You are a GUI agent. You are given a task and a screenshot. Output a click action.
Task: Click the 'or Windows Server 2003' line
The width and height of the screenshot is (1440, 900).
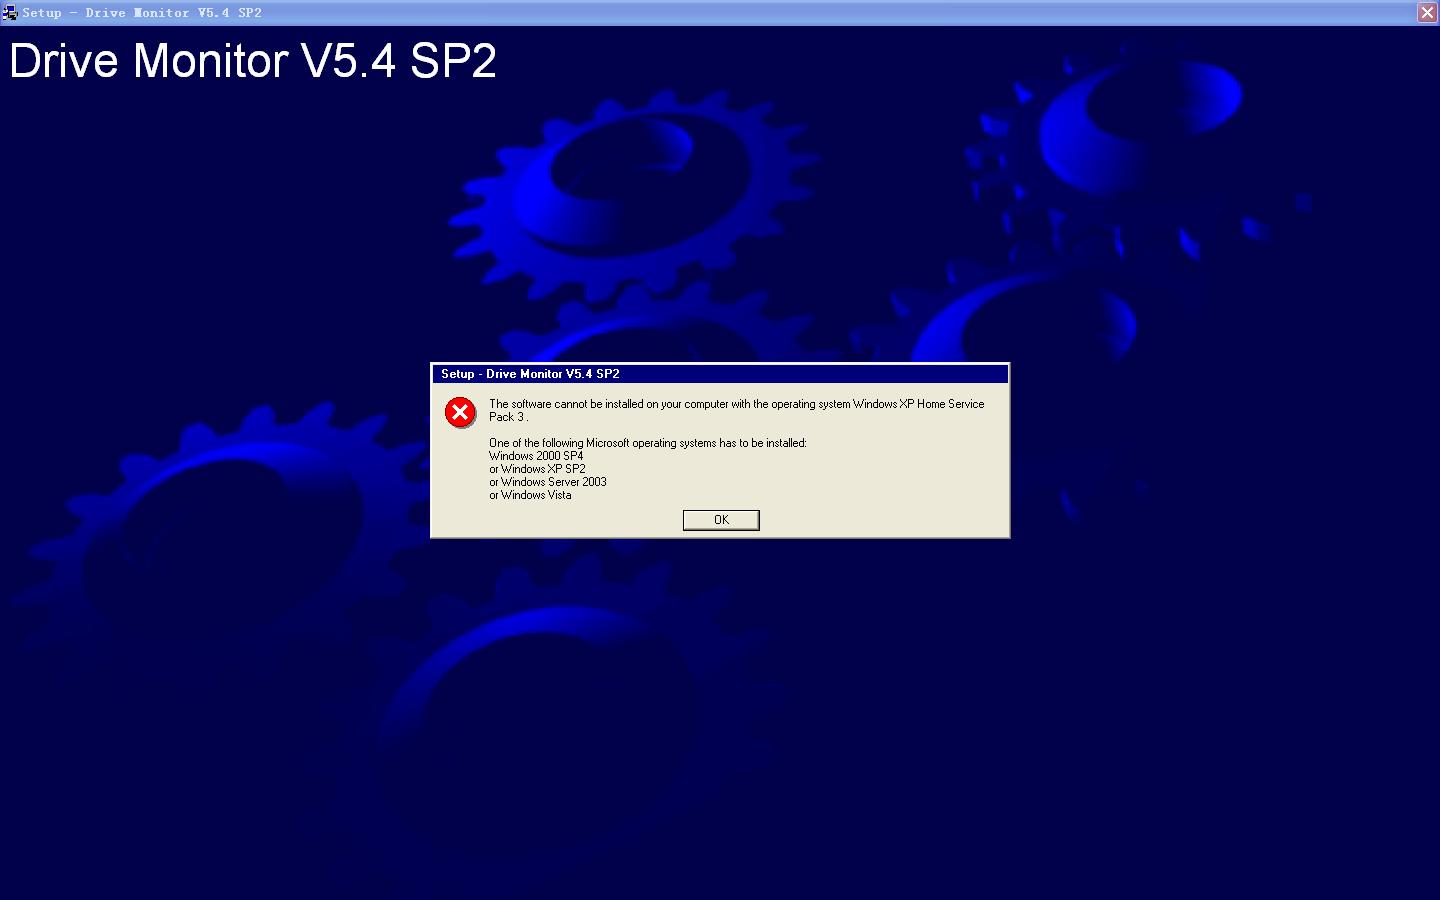click(x=548, y=482)
